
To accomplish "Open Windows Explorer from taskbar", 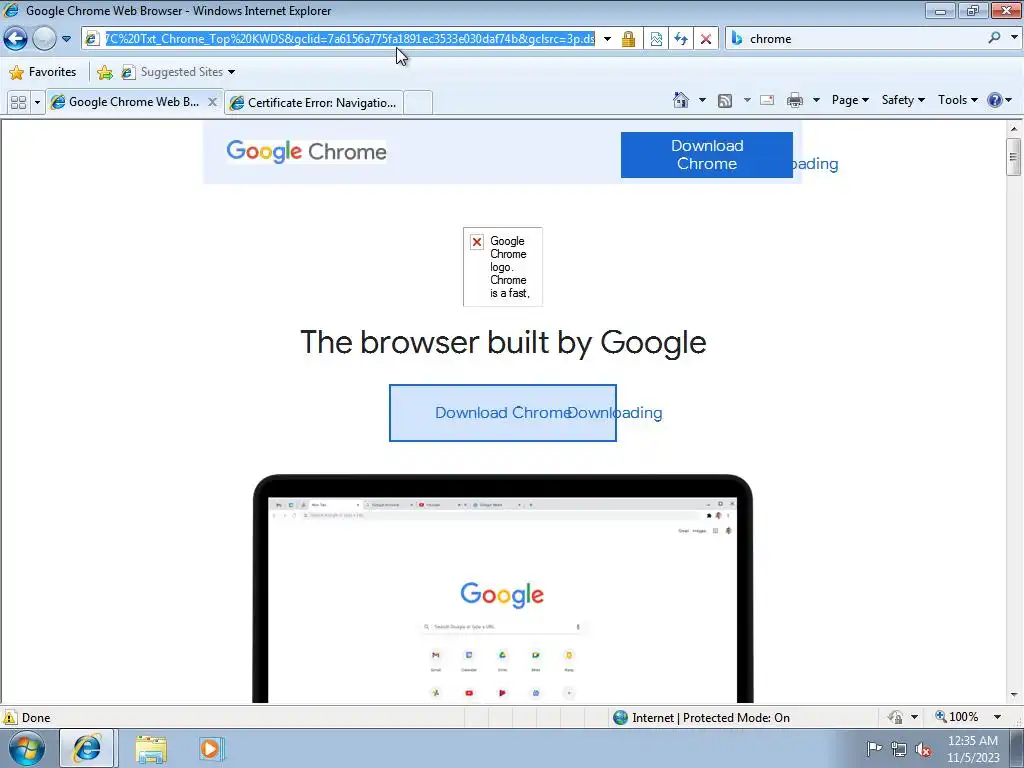I will 151,749.
